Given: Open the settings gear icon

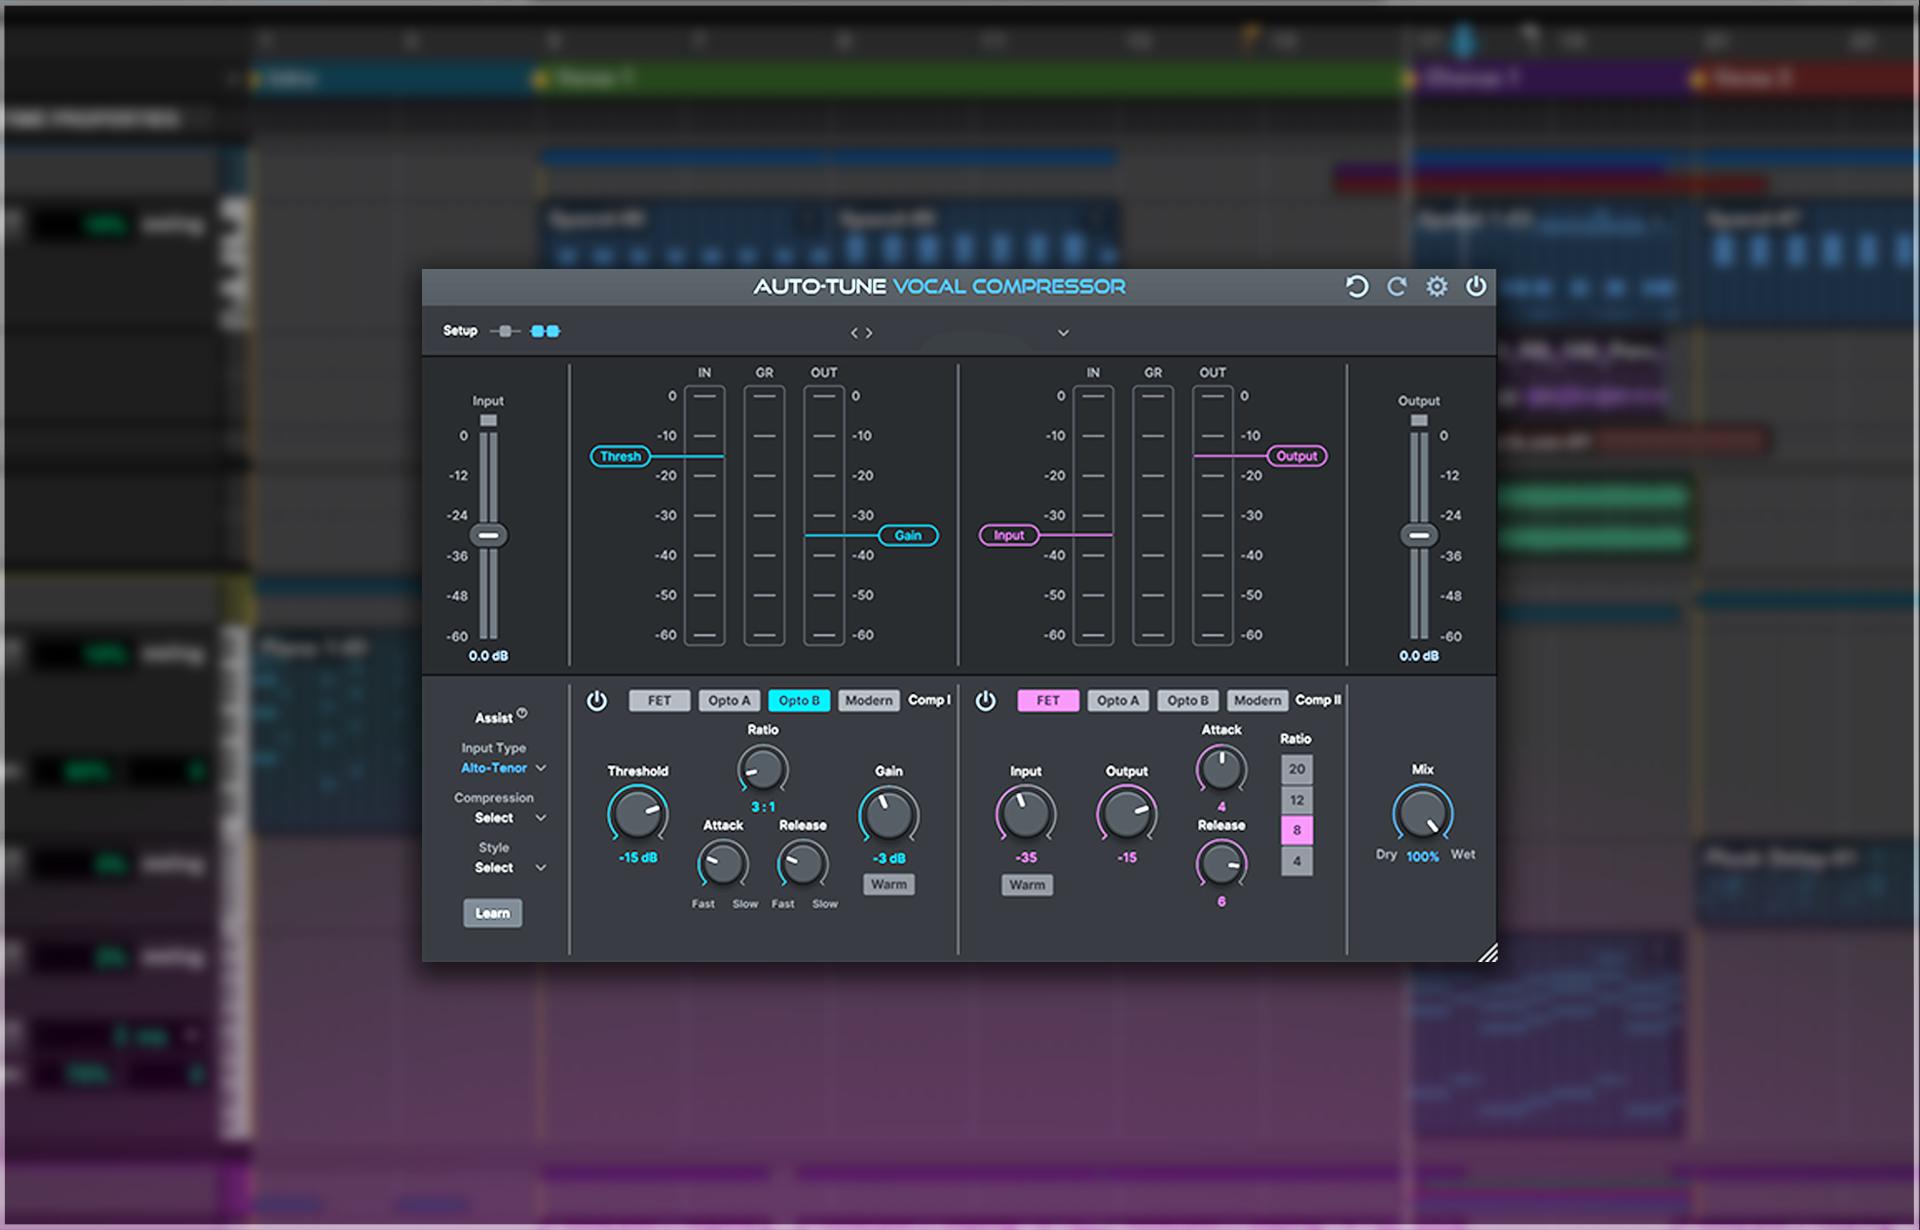Looking at the screenshot, I should click(x=1437, y=287).
